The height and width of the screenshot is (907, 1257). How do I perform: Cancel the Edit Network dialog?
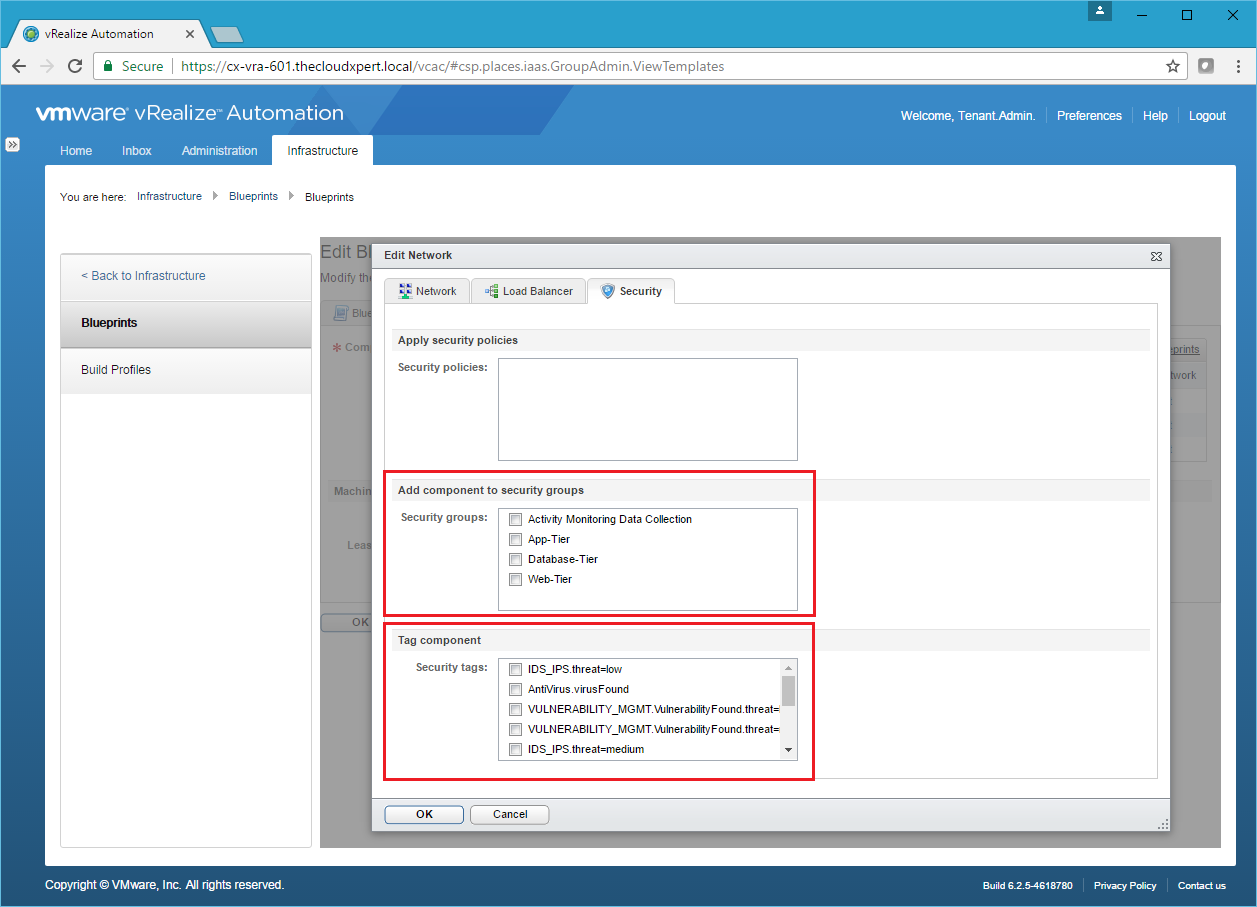pos(509,814)
